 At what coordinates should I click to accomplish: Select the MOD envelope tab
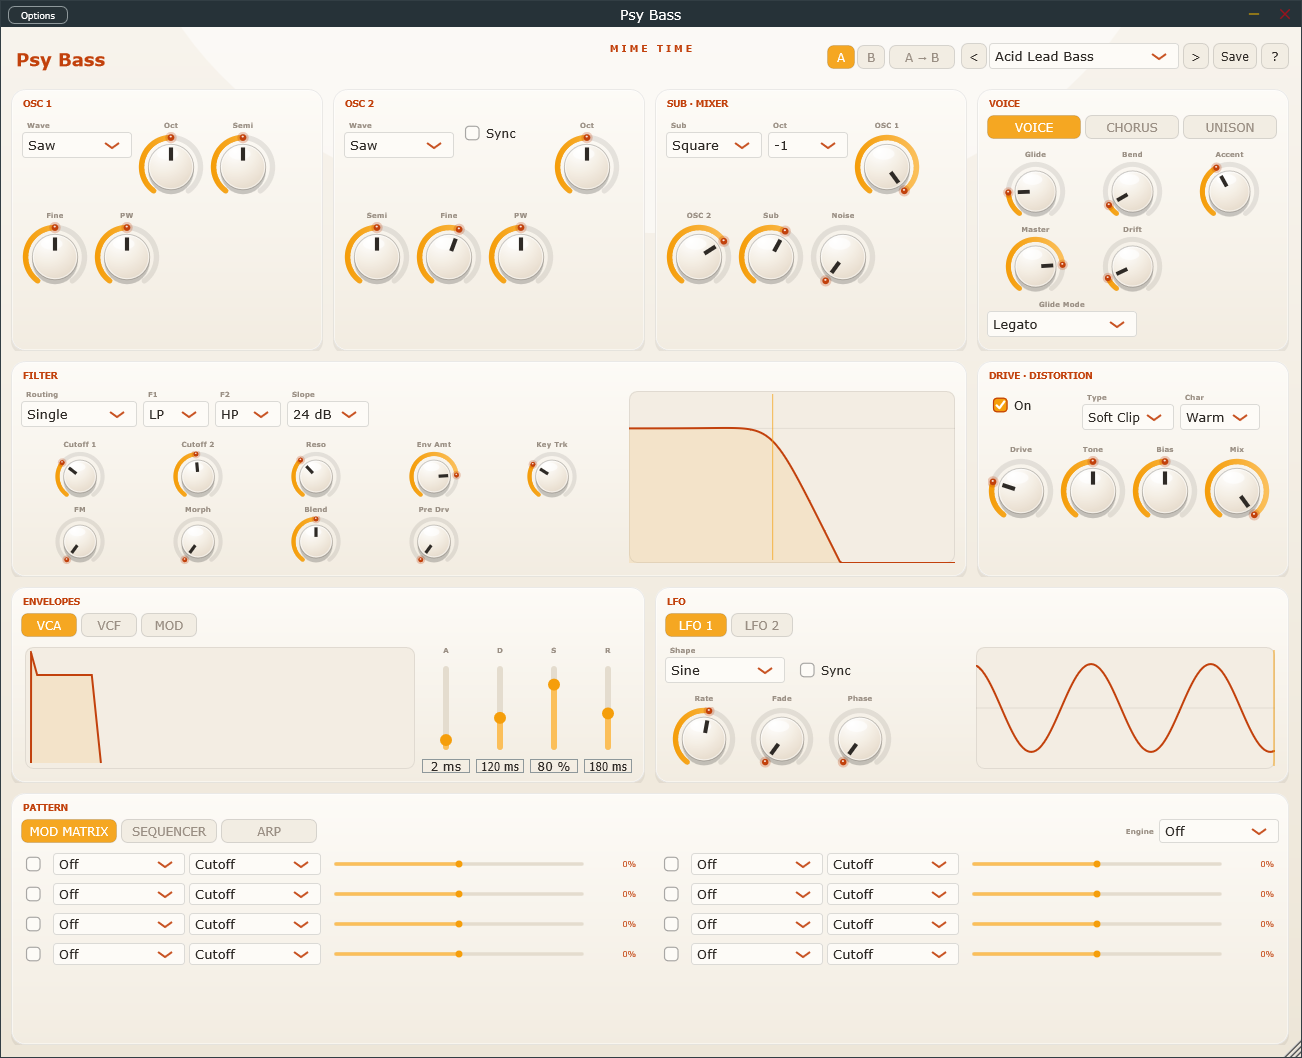(169, 625)
